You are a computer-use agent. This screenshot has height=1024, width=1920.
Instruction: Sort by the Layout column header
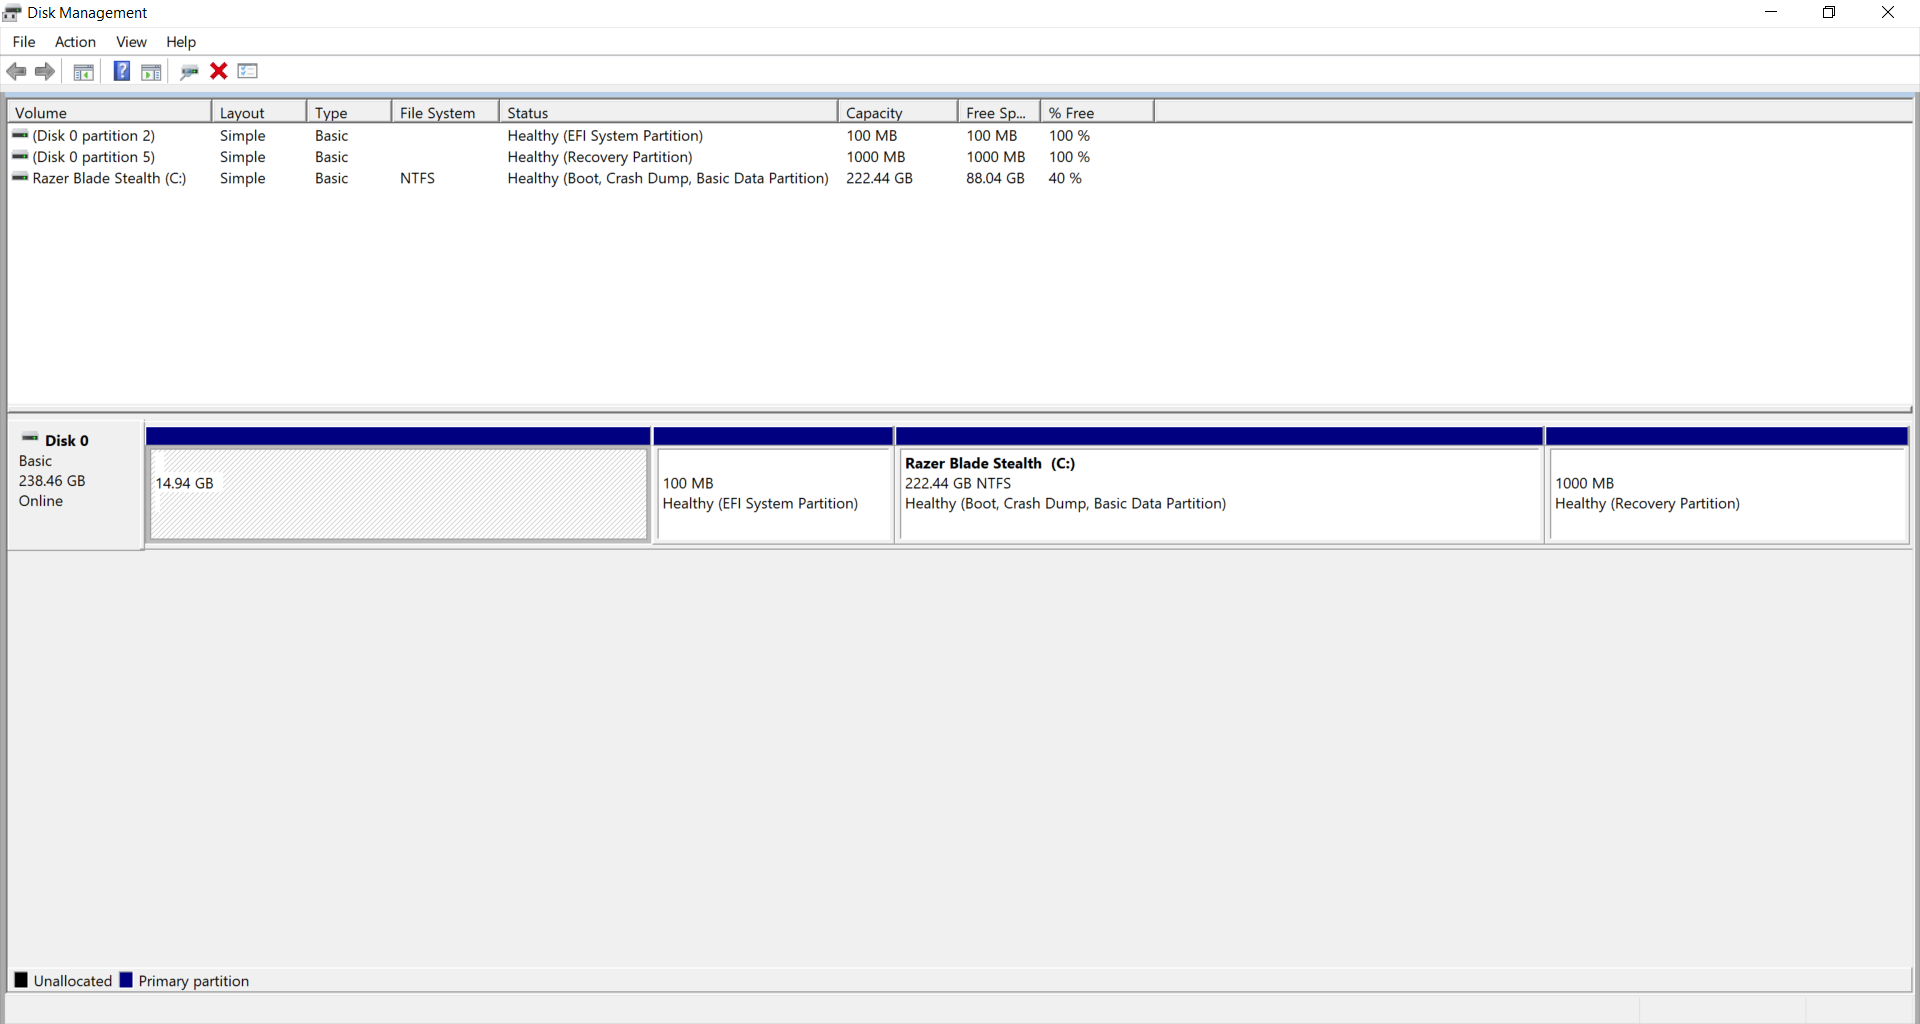[259, 113]
